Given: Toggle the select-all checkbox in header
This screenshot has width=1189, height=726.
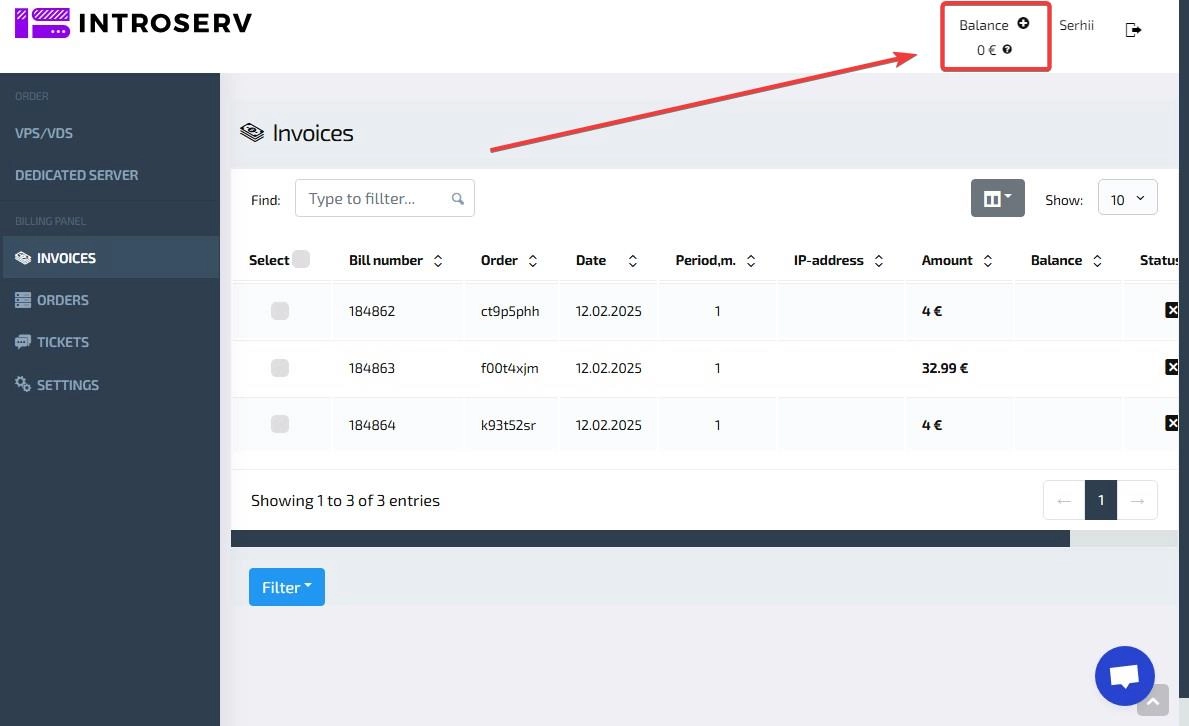Looking at the screenshot, I should coord(301,259).
